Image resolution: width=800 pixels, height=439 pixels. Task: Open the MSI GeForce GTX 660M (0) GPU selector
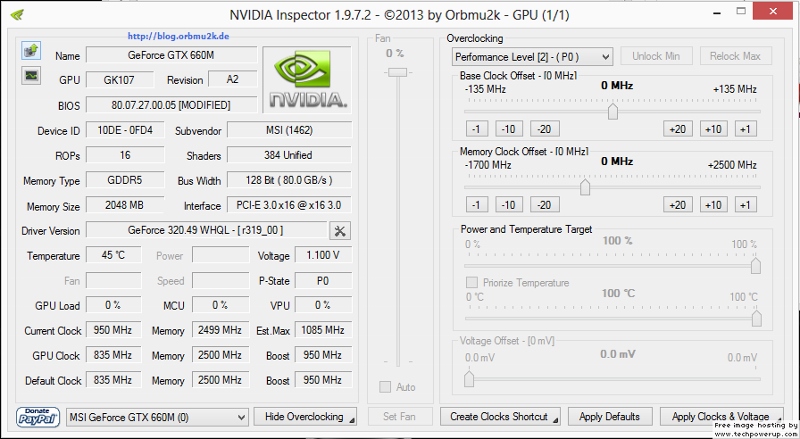158,417
